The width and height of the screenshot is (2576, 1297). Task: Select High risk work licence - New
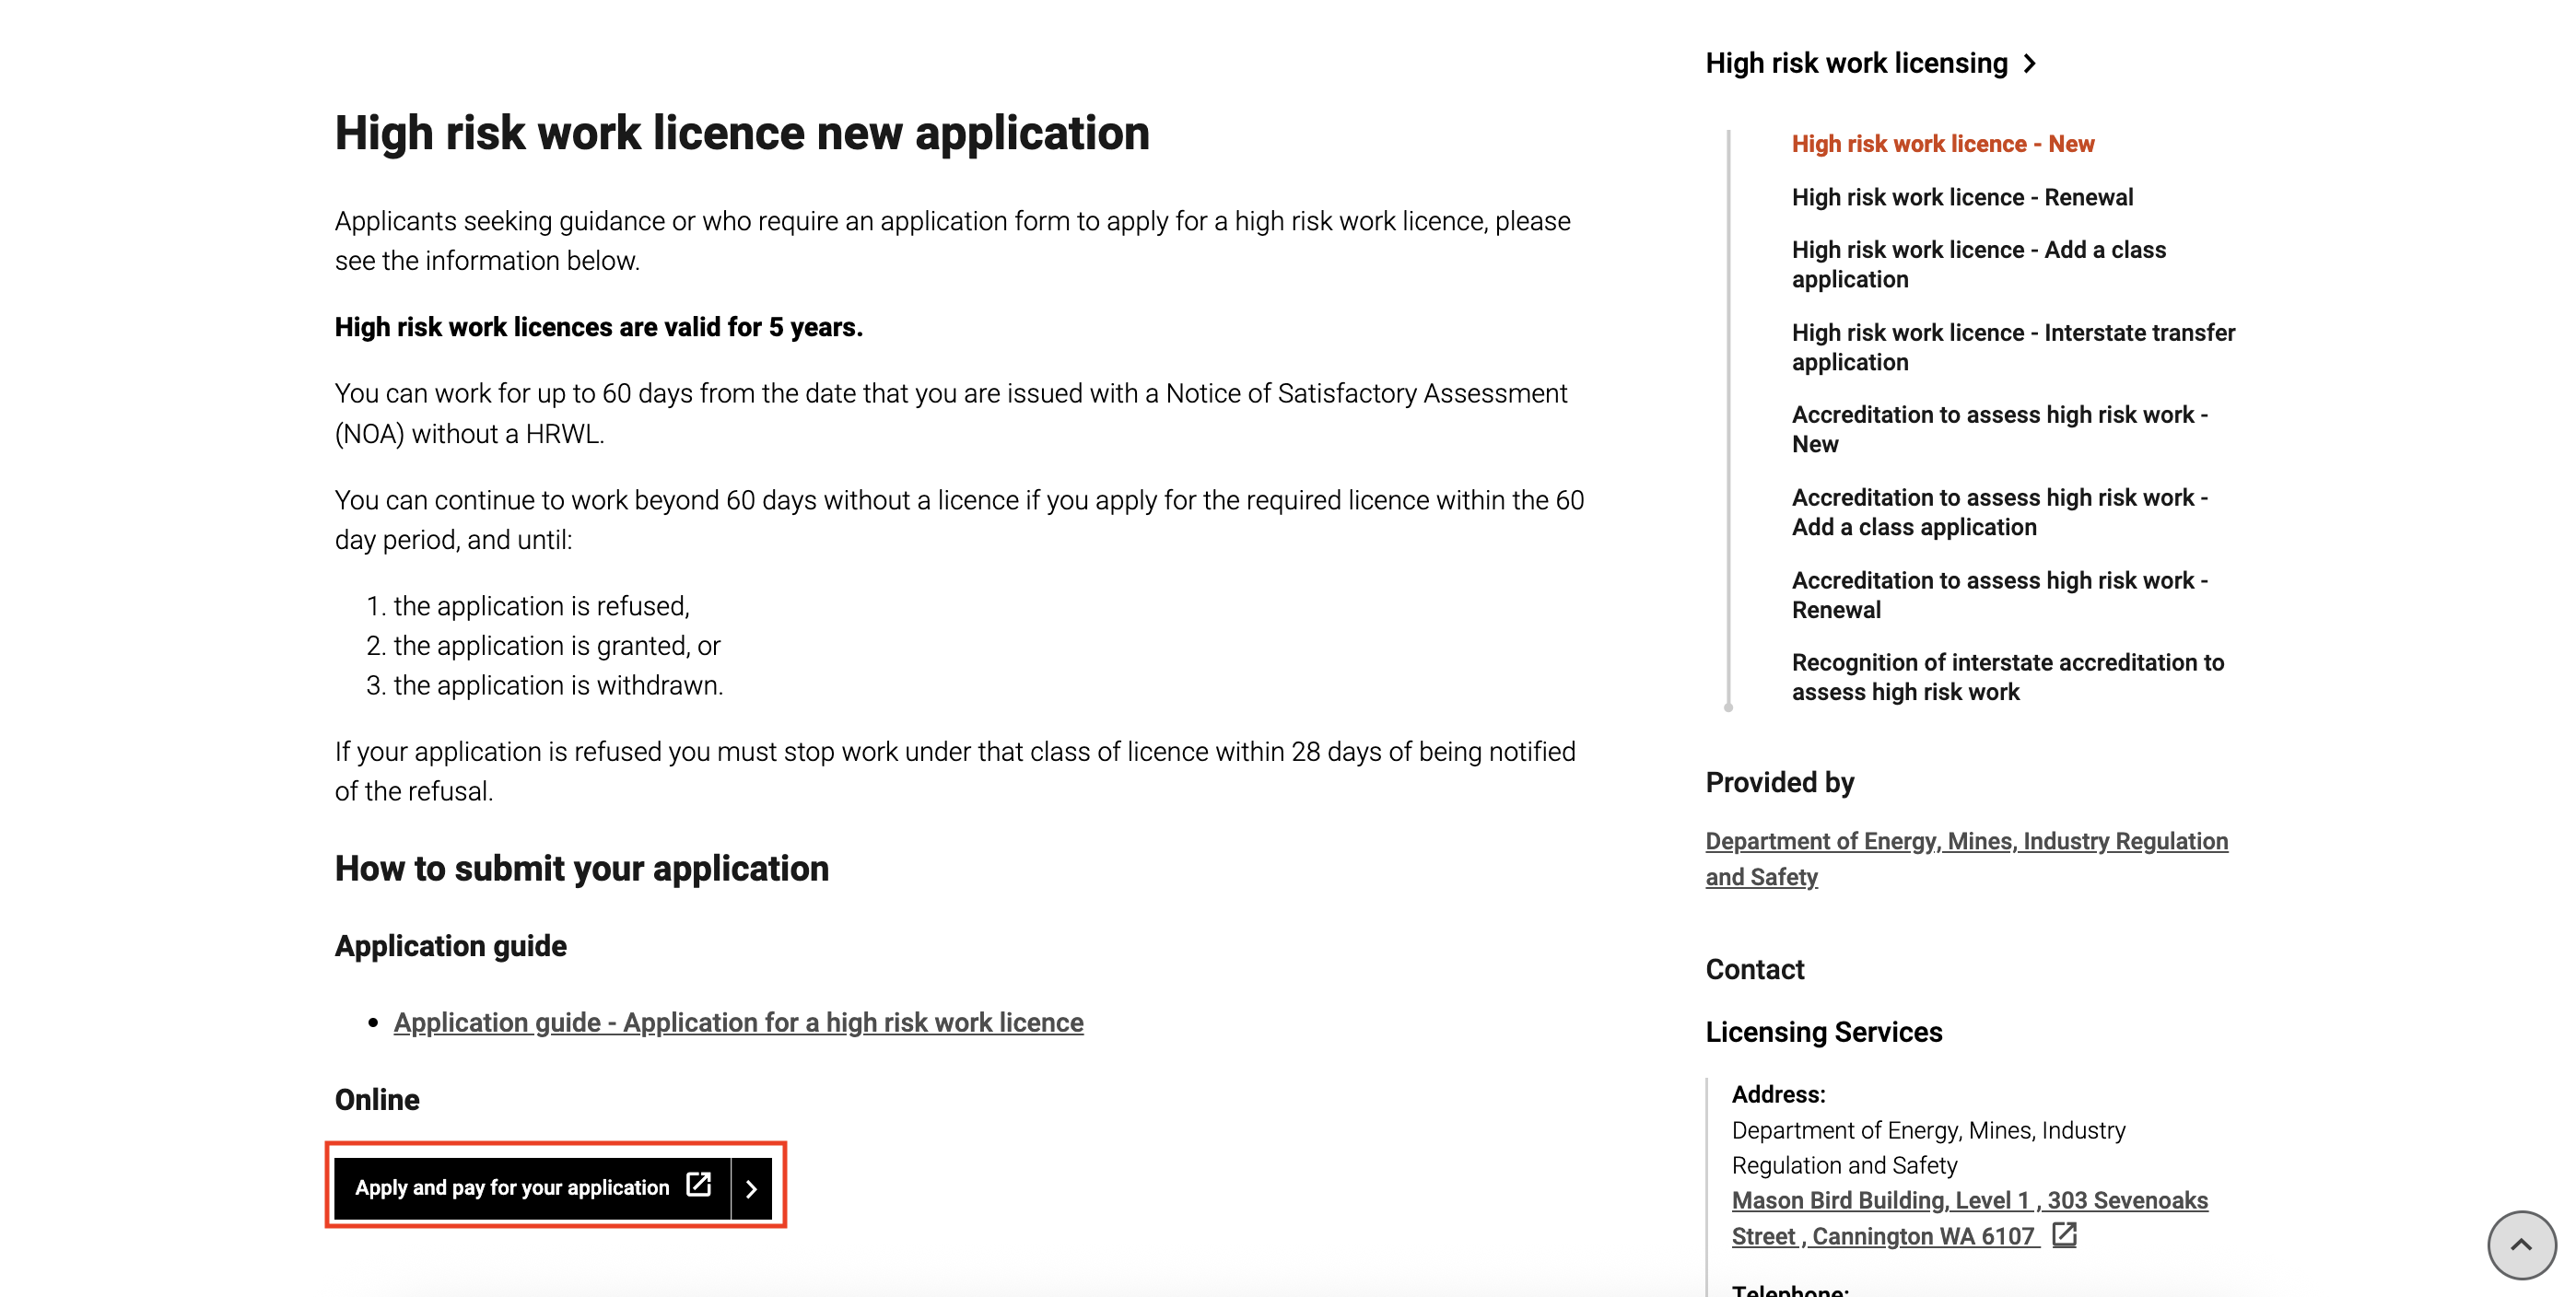[1942, 144]
